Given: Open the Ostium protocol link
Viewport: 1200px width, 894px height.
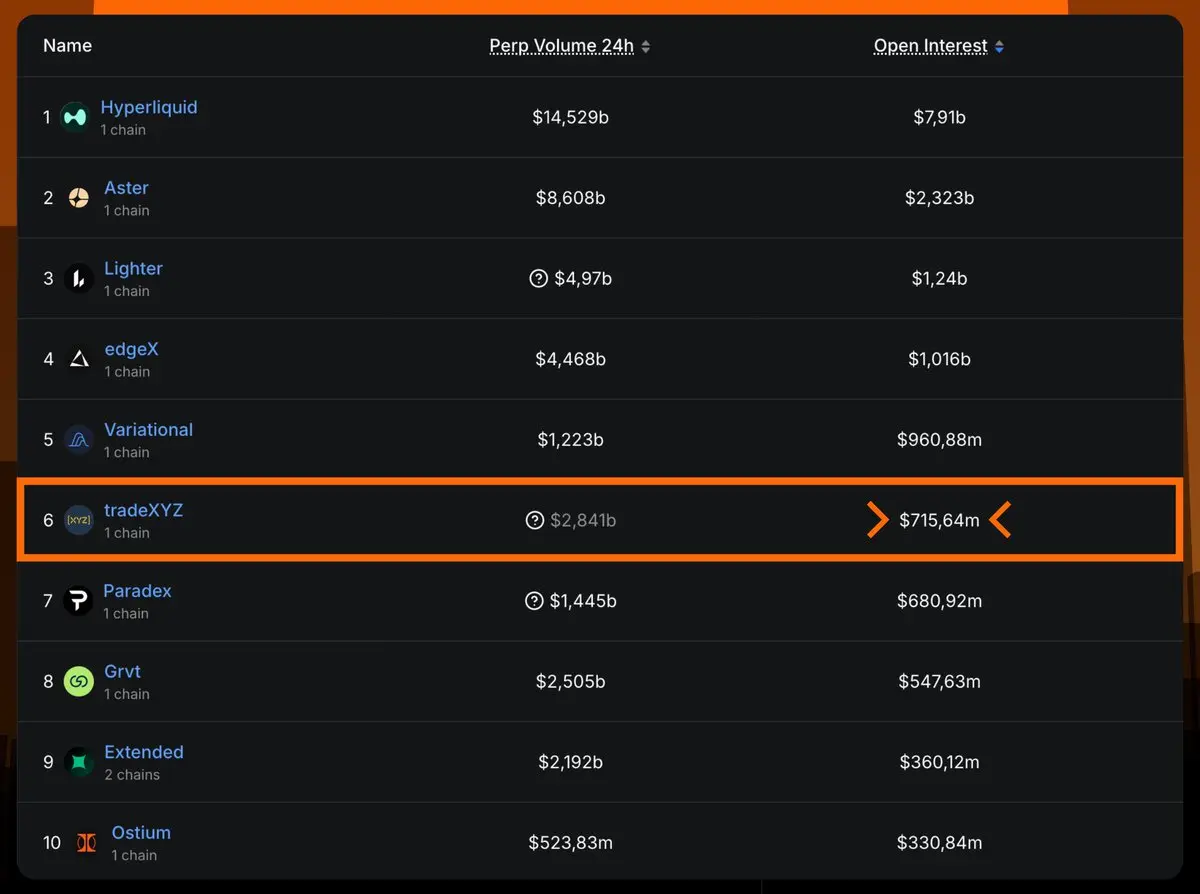Looking at the screenshot, I should click(141, 833).
